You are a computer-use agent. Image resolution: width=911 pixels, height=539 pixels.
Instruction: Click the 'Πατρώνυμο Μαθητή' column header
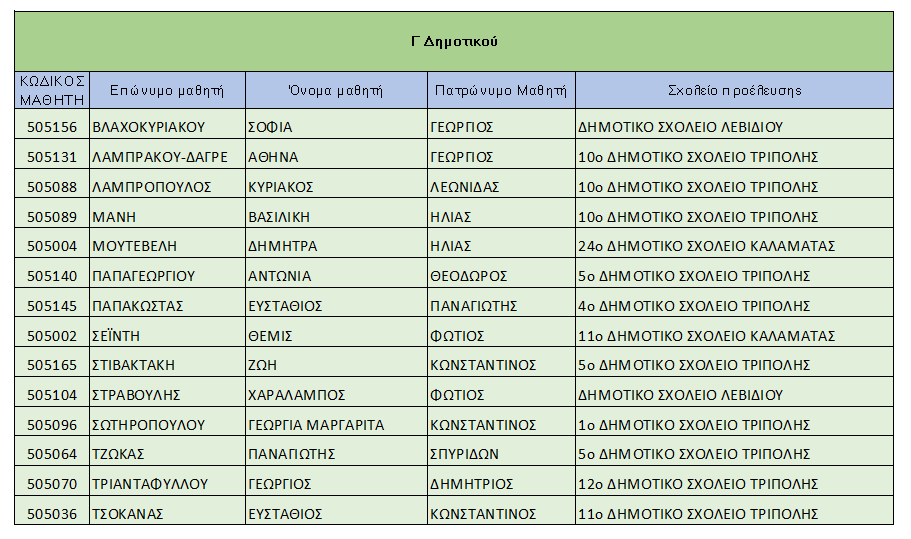coord(501,90)
